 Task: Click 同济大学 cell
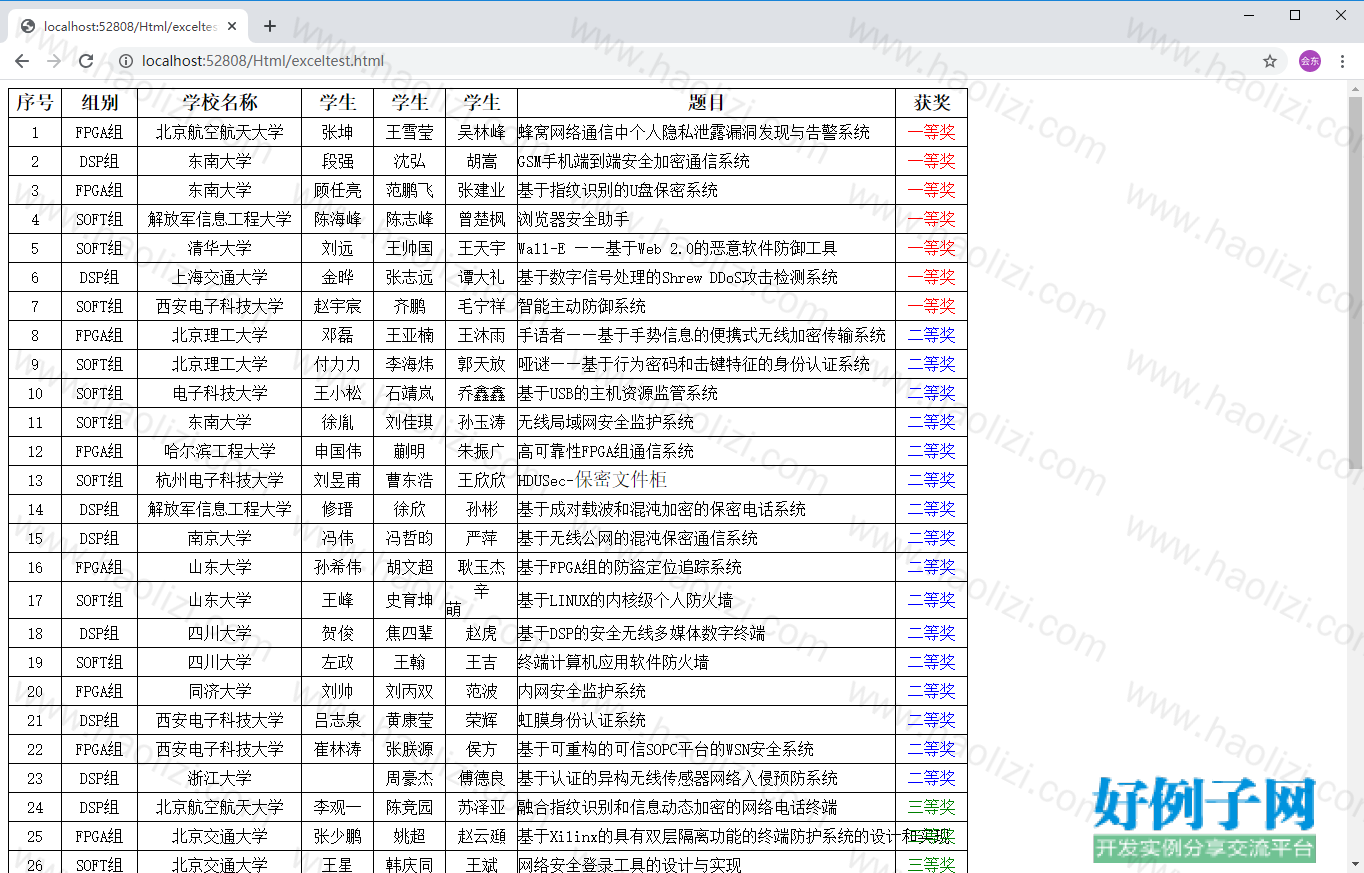click(220, 691)
